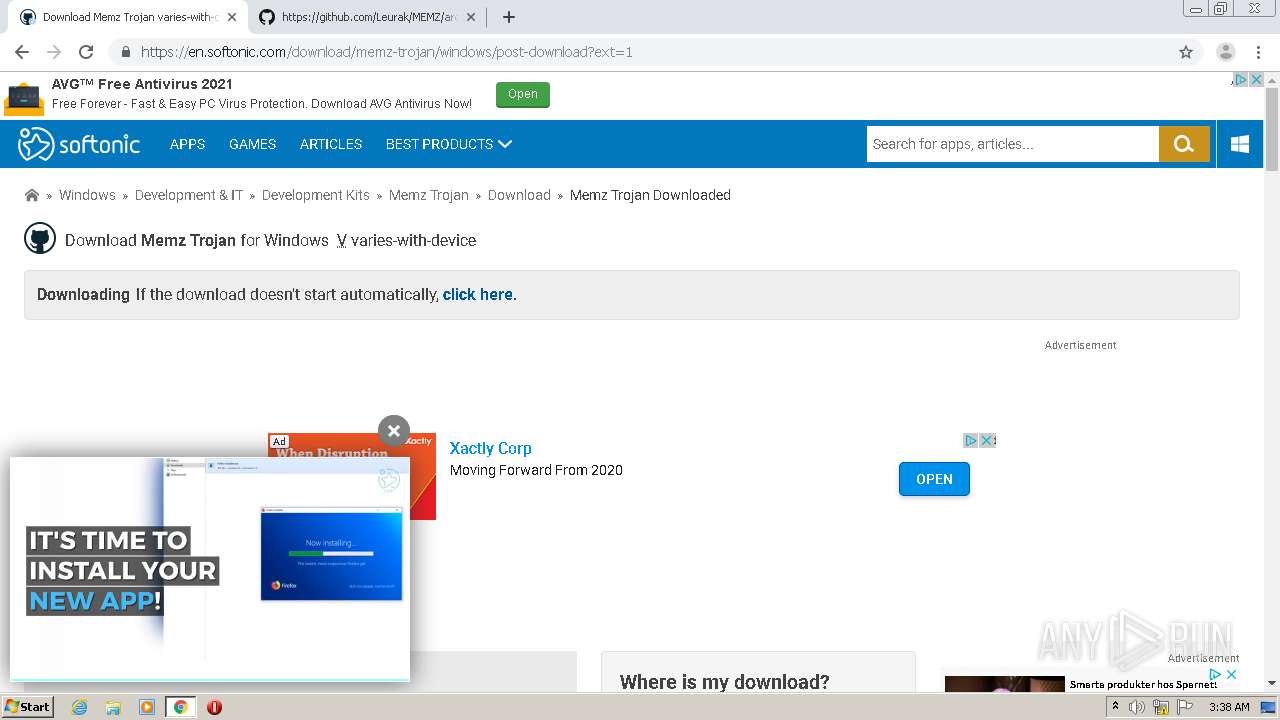View site info via padlock icon
Viewport: 1280px width, 720px height.
(x=125, y=52)
